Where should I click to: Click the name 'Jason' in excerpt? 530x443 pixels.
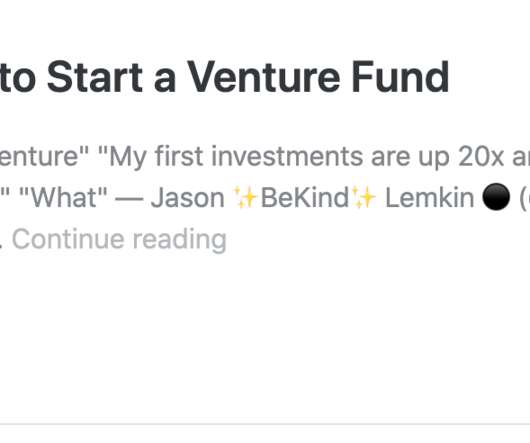[x=188, y=198]
